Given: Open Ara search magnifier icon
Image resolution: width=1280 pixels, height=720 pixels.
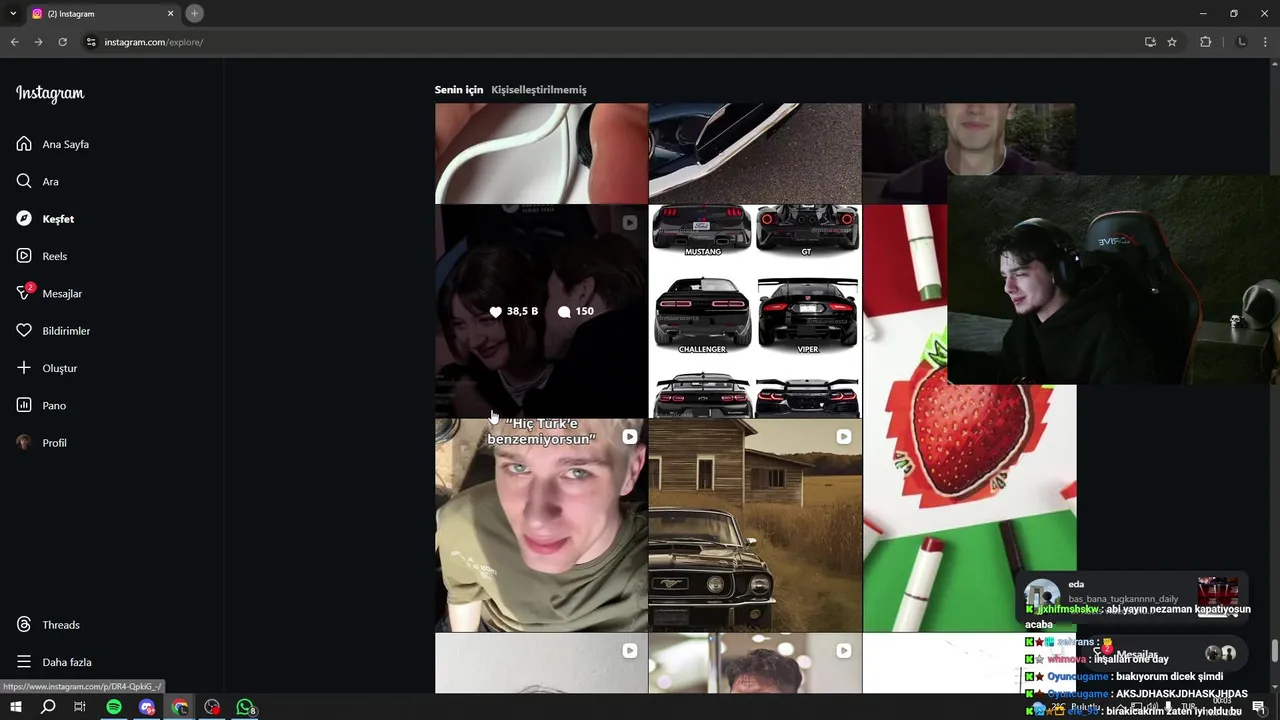Looking at the screenshot, I should pyautogui.click(x=24, y=181).
